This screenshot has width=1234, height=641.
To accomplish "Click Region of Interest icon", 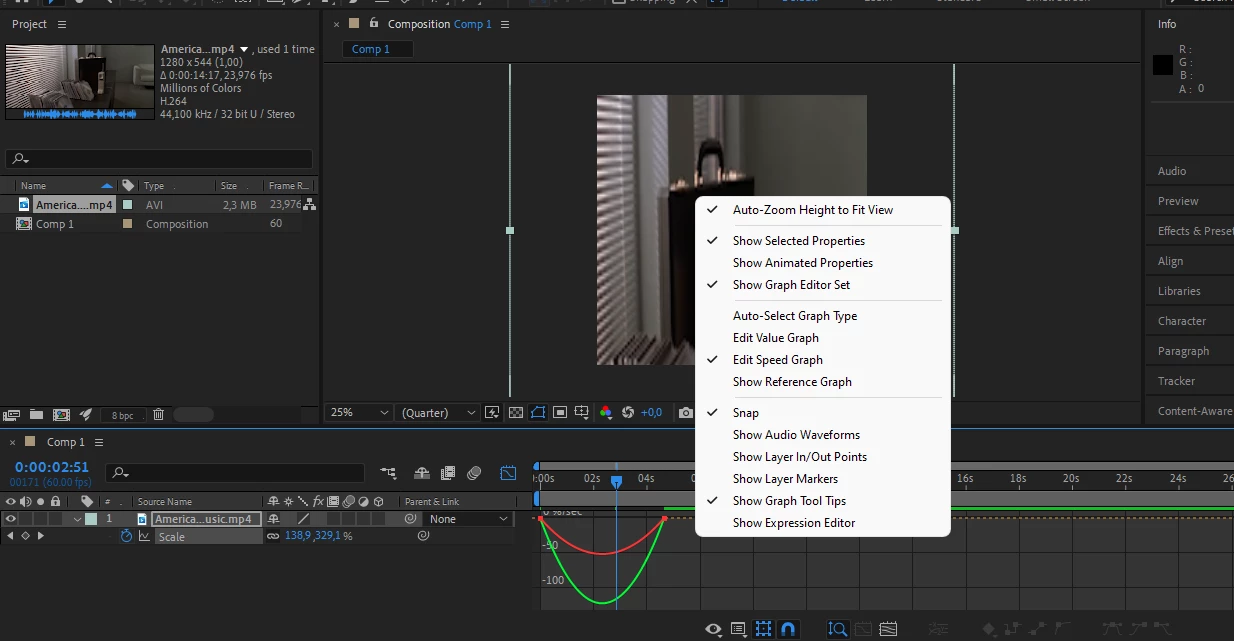I will point(560,412).
